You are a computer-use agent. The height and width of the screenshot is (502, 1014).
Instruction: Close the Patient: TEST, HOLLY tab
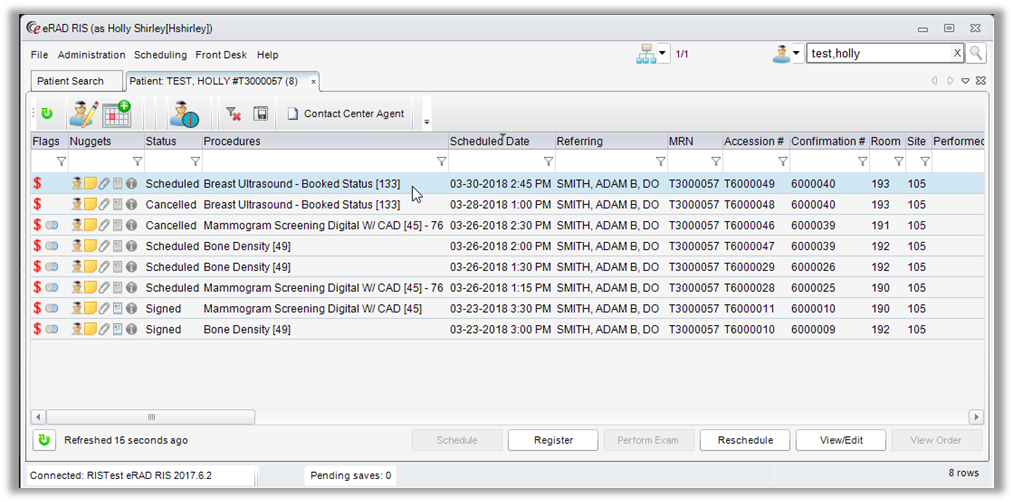tap(313, 82)
